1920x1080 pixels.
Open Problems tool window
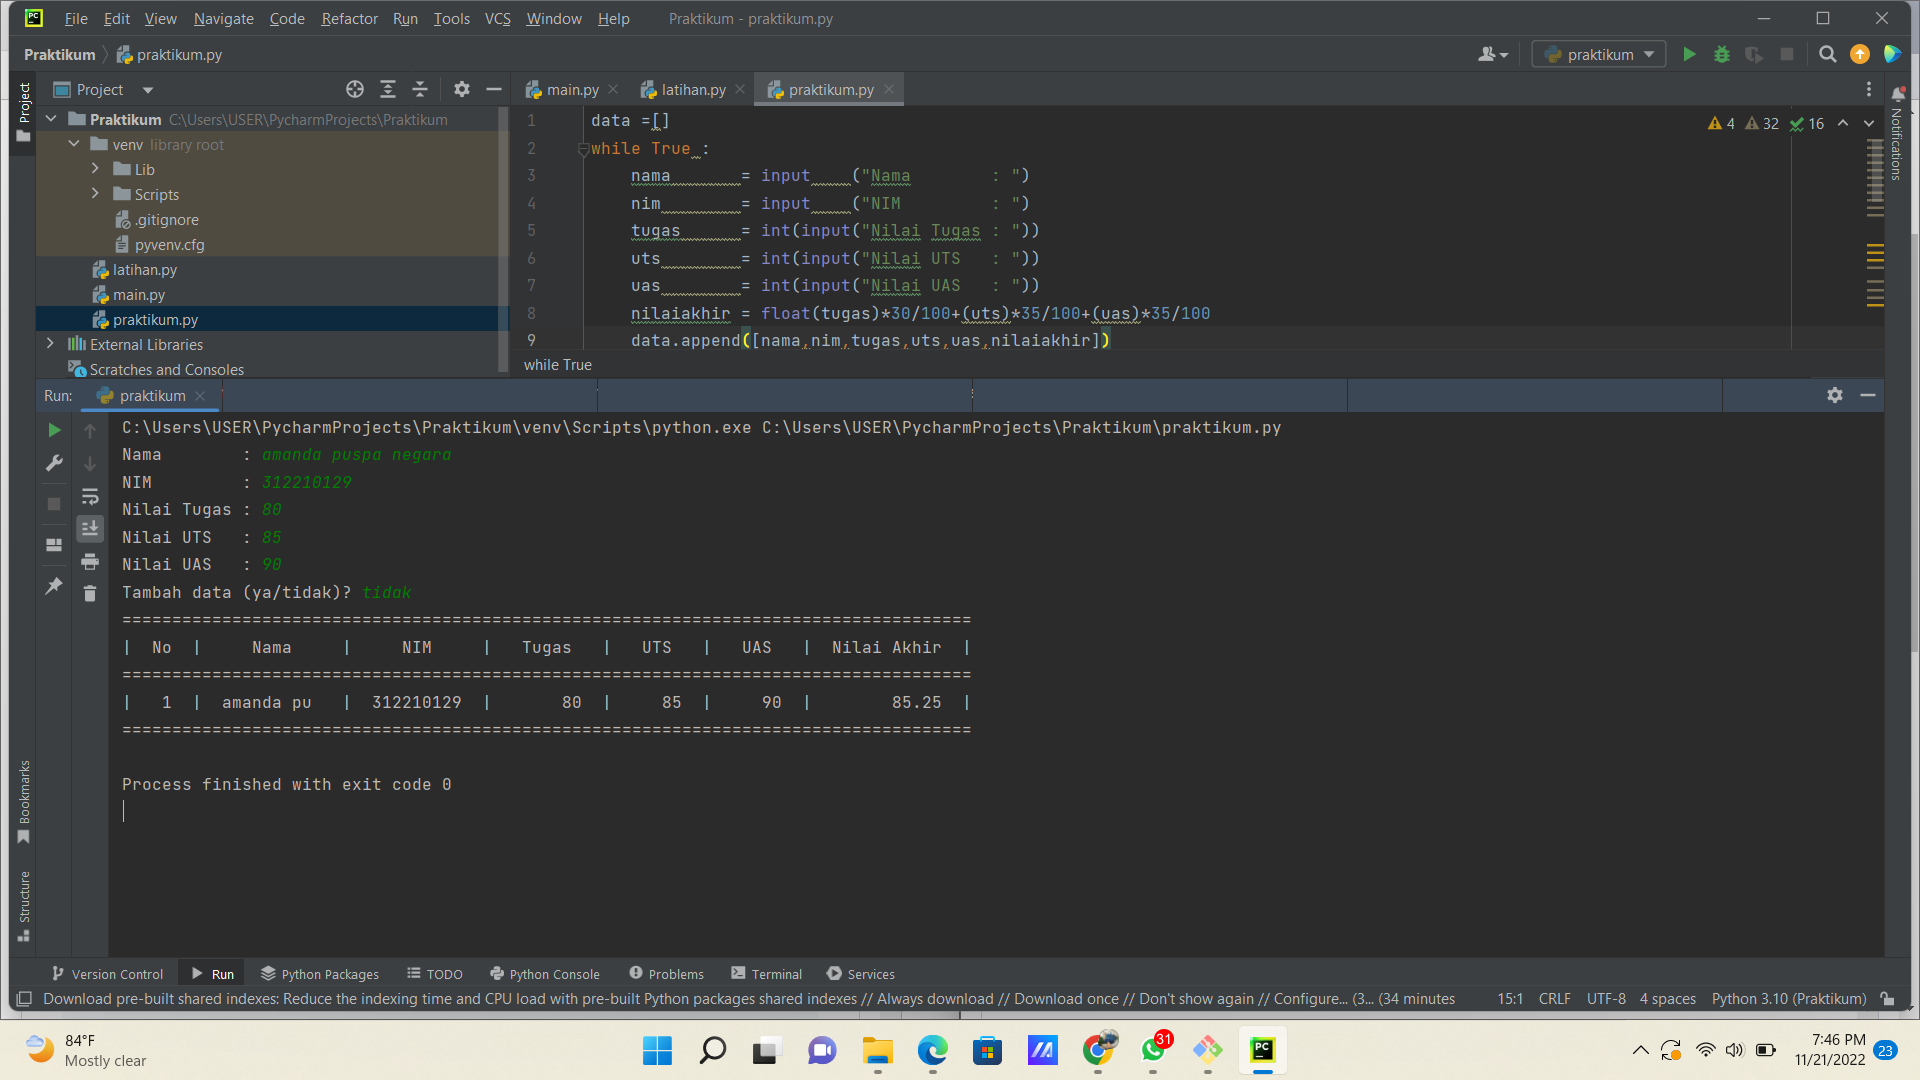[666, 974]
